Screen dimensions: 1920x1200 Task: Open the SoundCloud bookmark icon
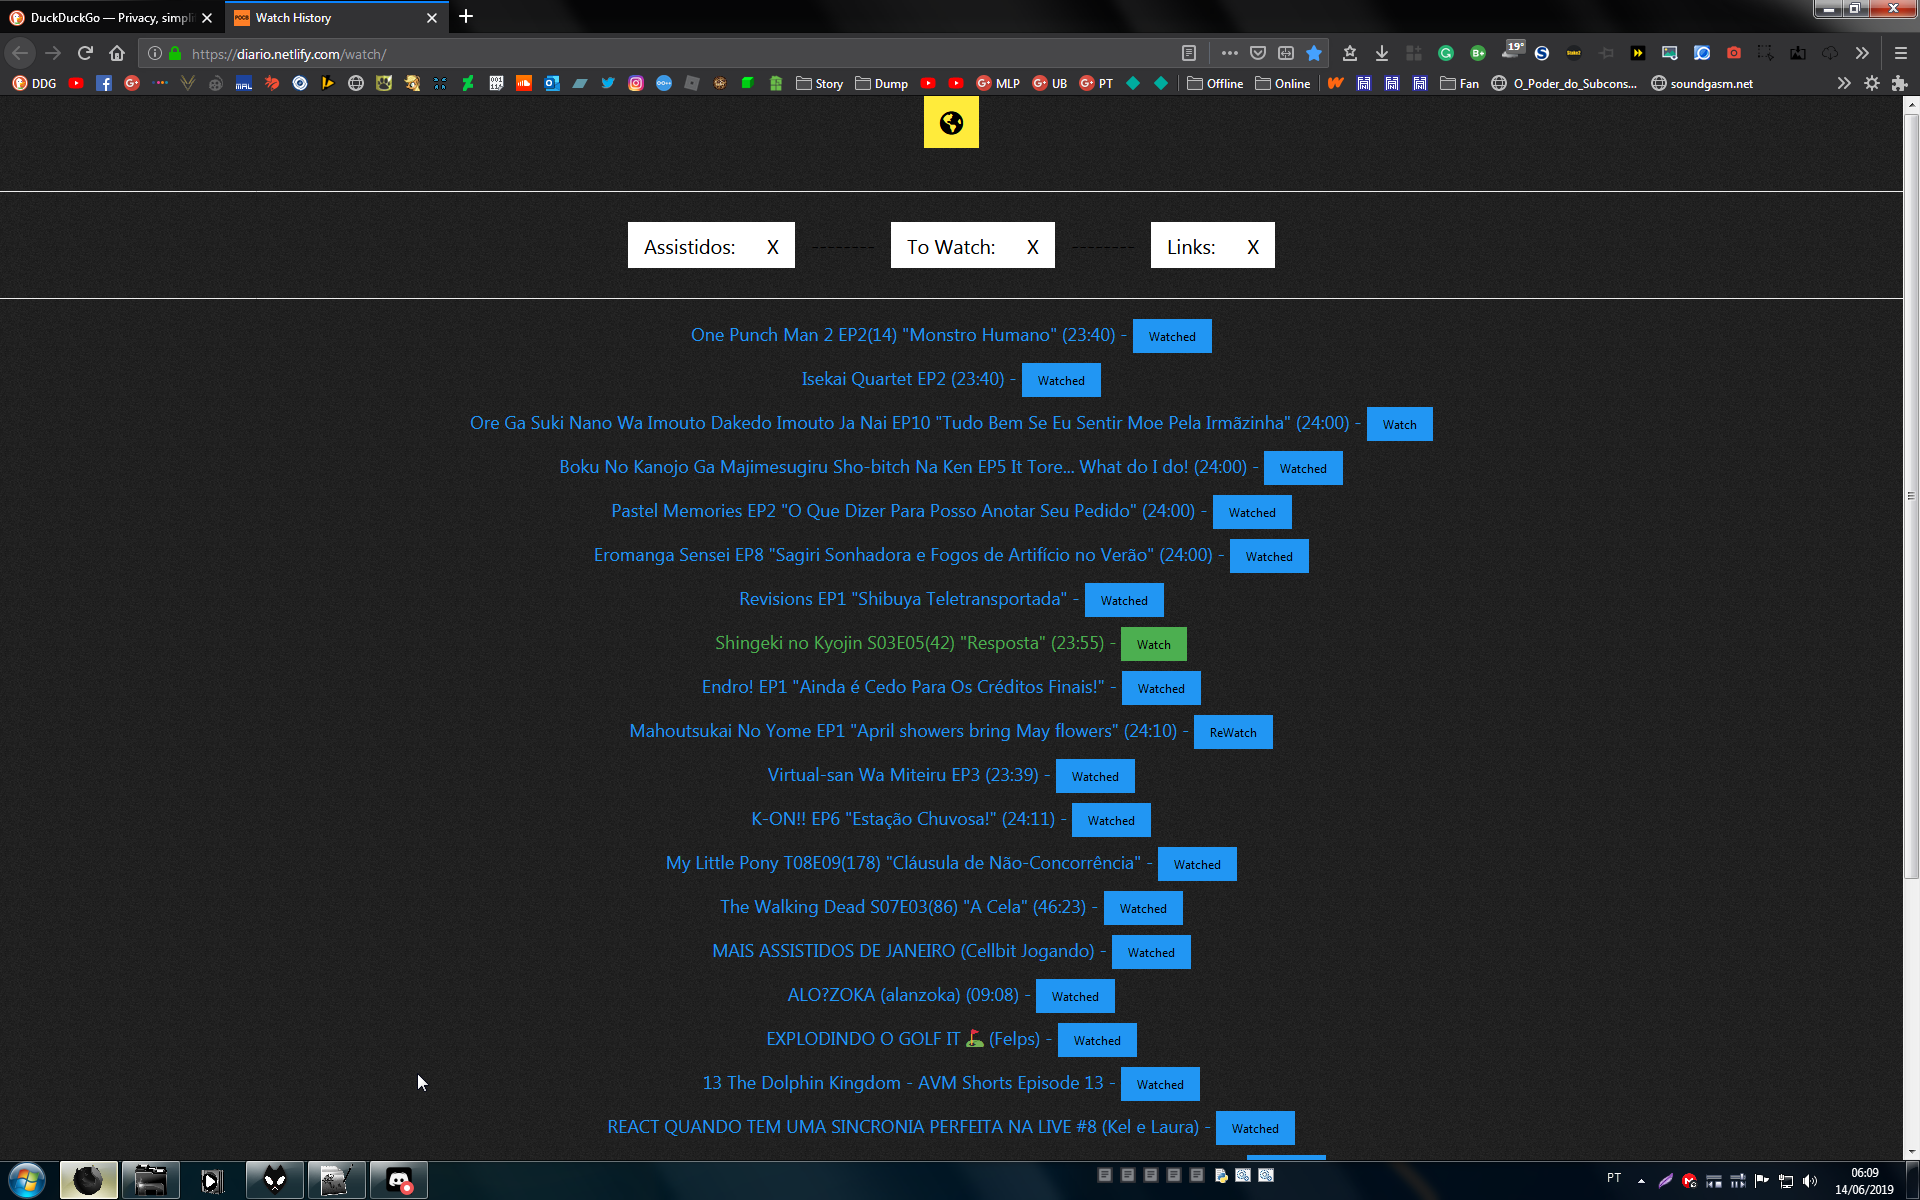coord(524,83)
